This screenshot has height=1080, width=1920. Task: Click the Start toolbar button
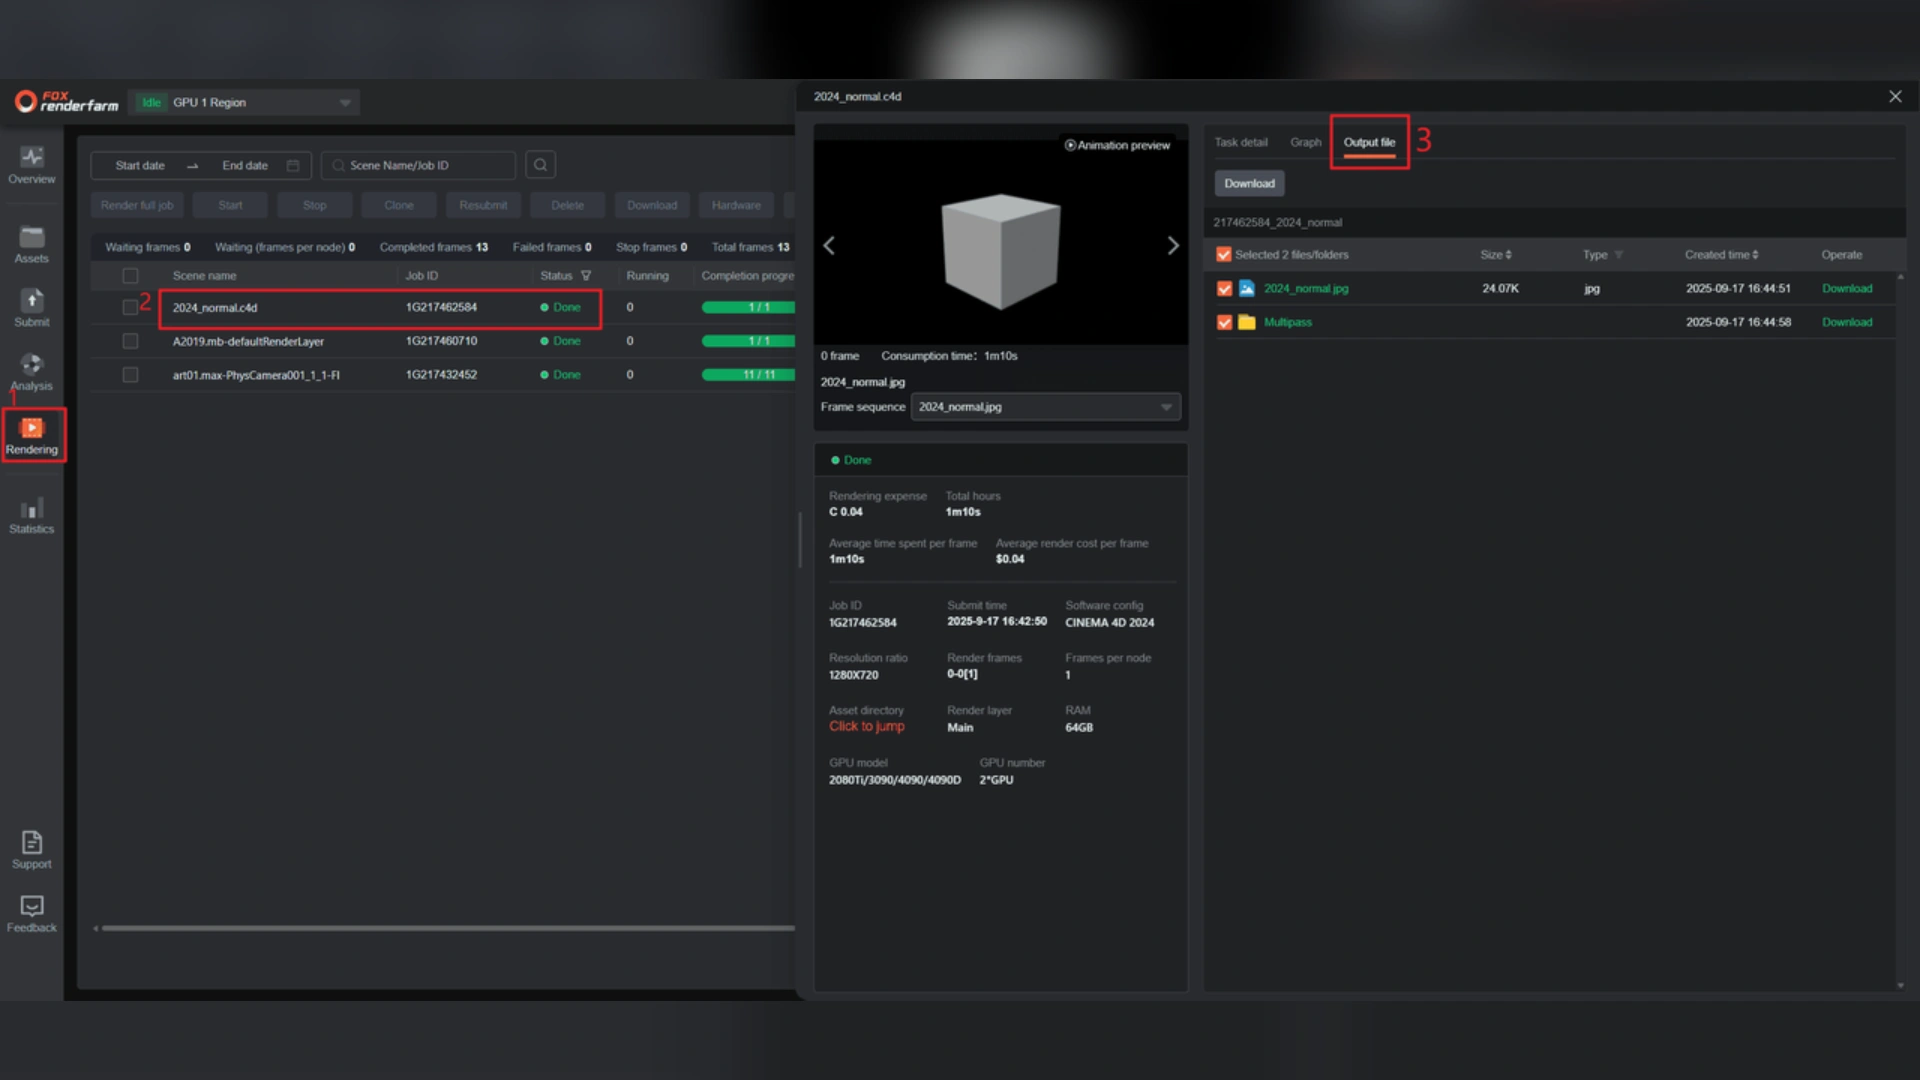click(x=230, y=205)
